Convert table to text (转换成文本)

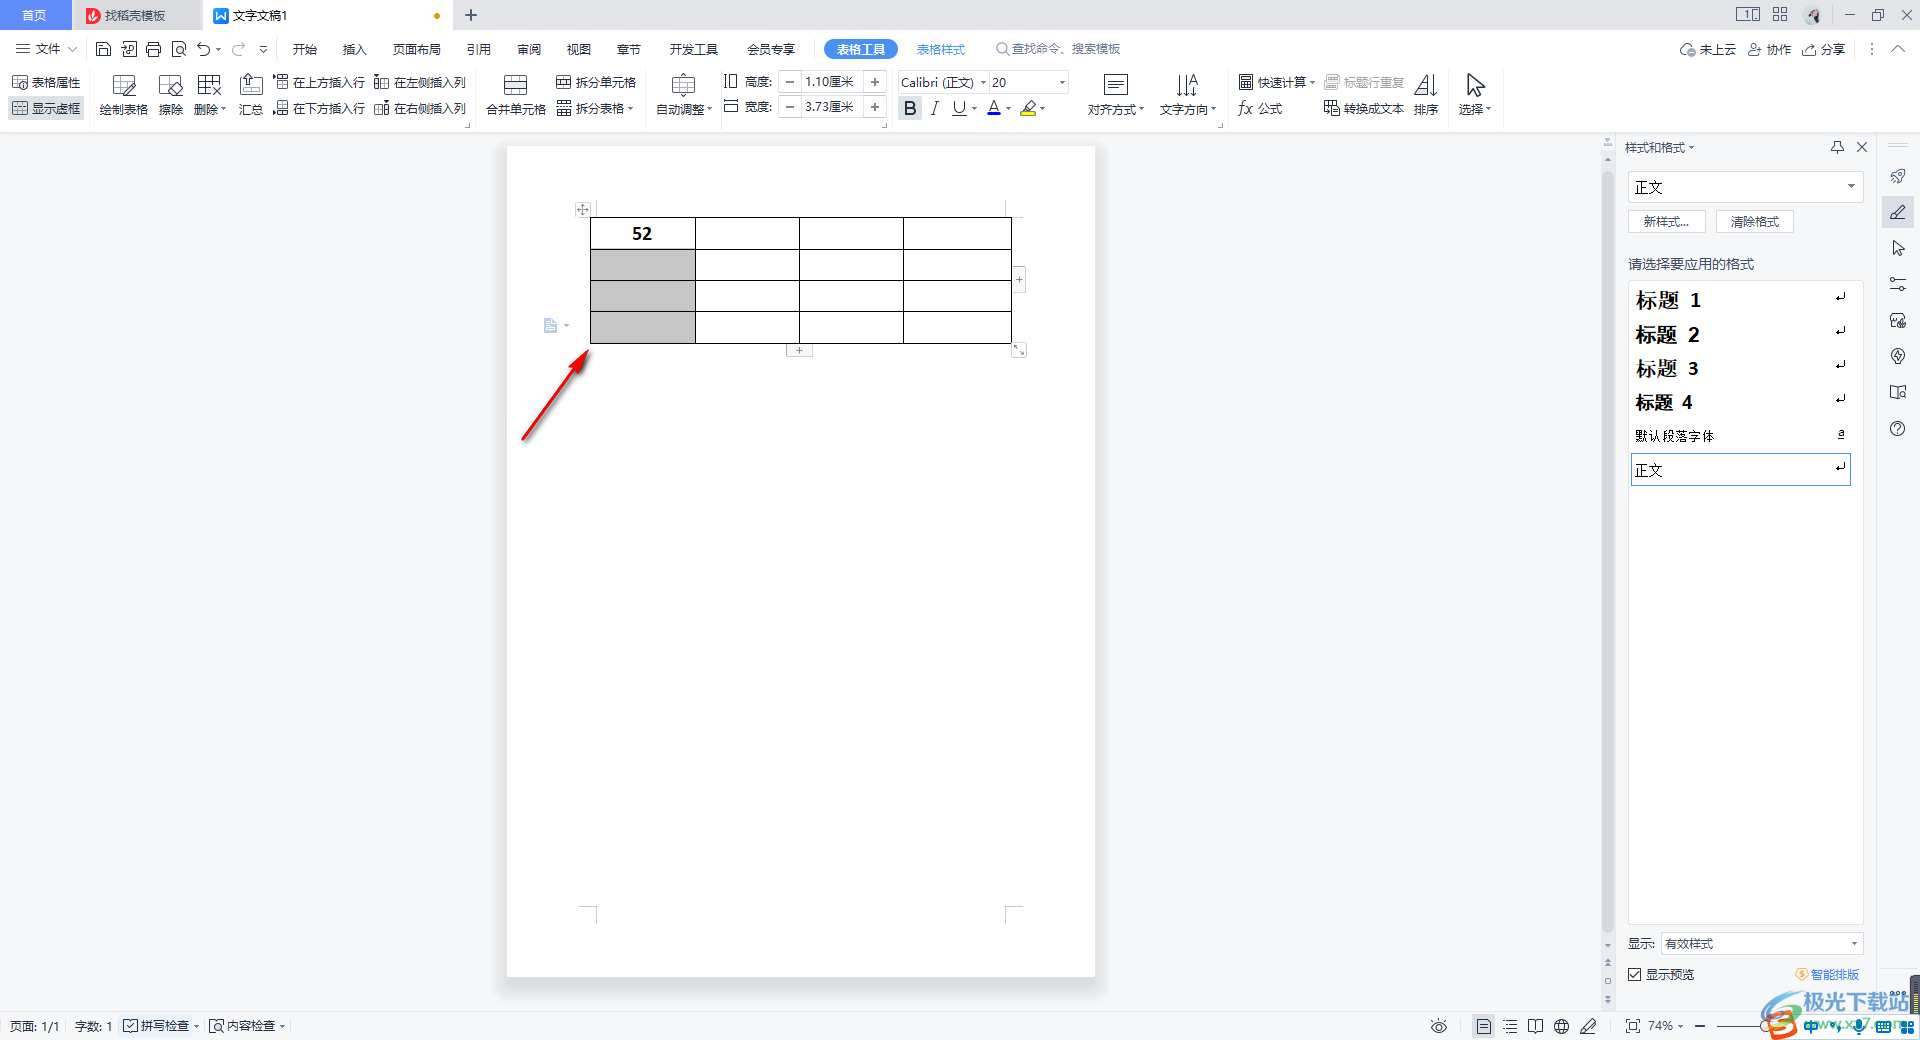1364,108
